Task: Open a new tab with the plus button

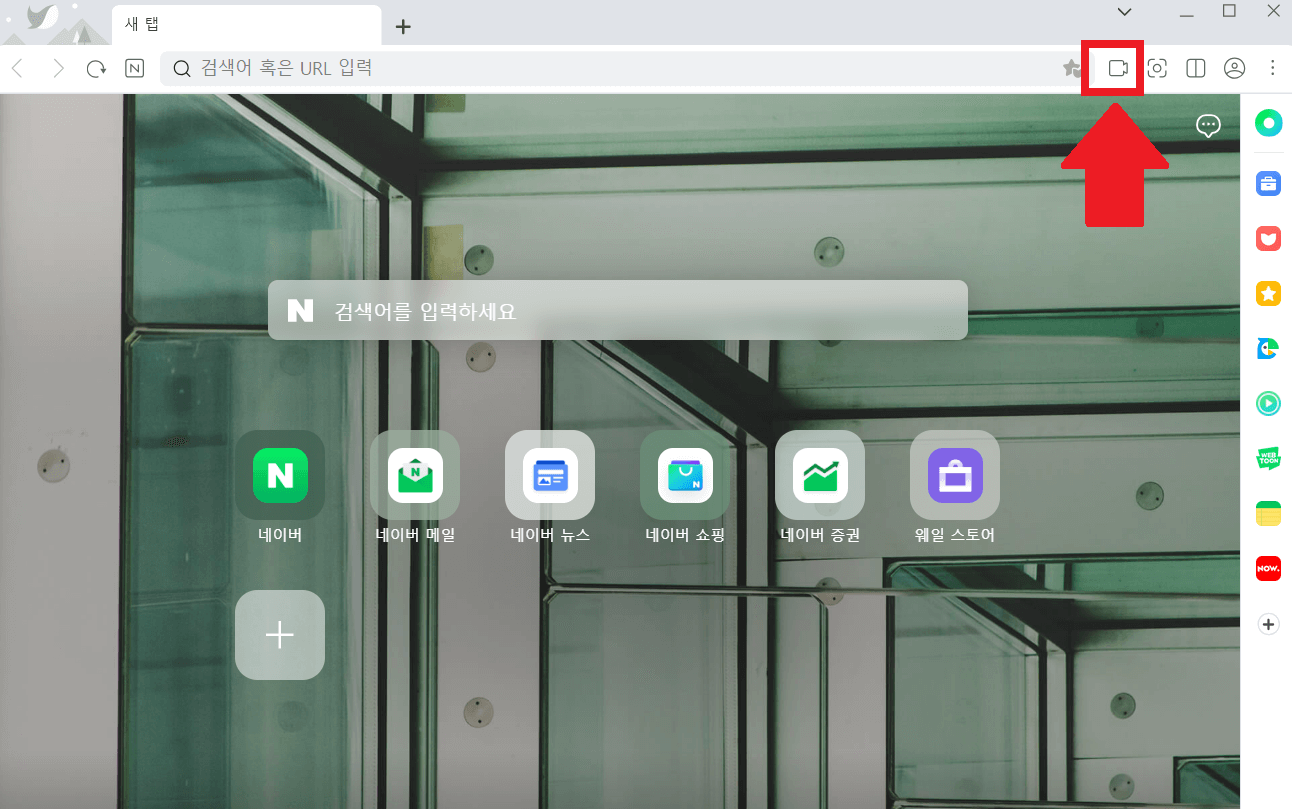Action: [x=403, y=27]
